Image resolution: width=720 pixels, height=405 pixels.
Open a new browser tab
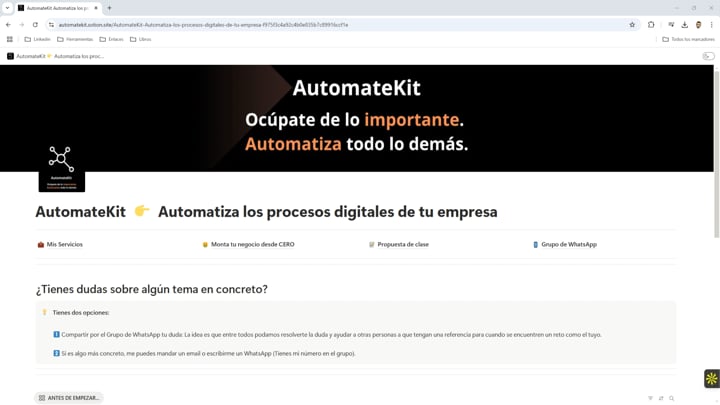point(109,8)
